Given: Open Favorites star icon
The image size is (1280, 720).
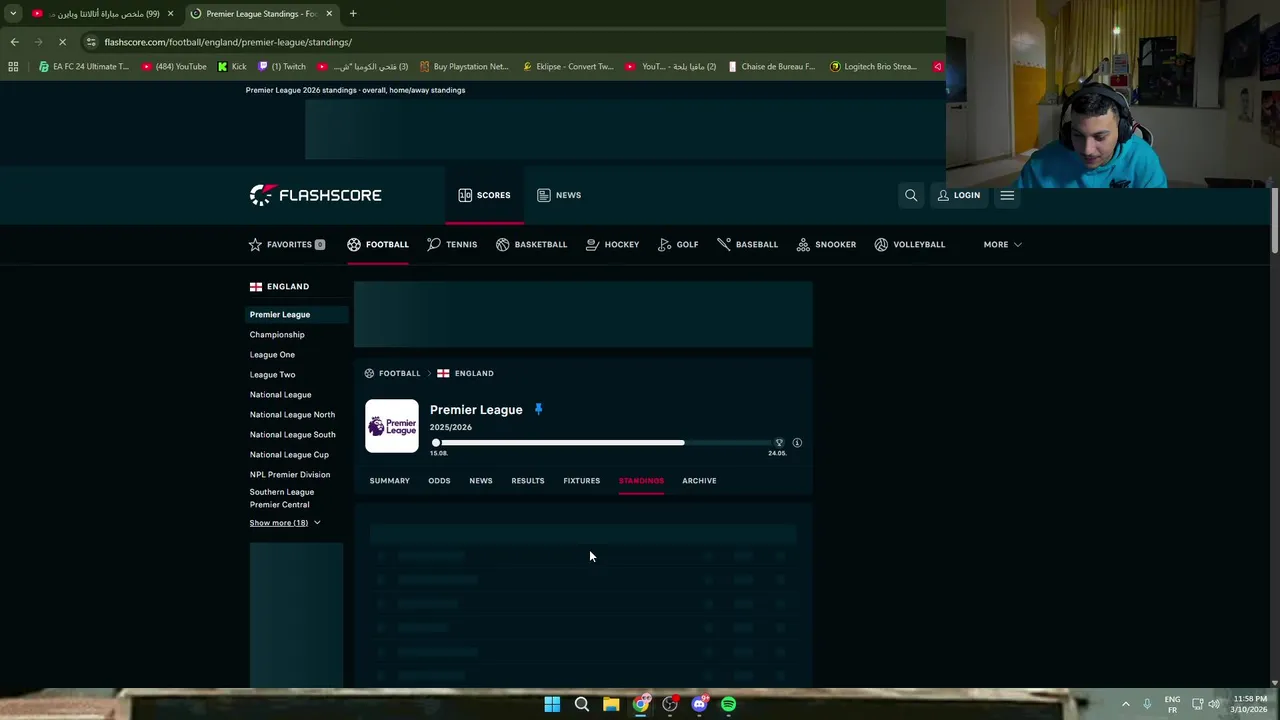Looking at the screenshot, I should click(x=255, y=244).
